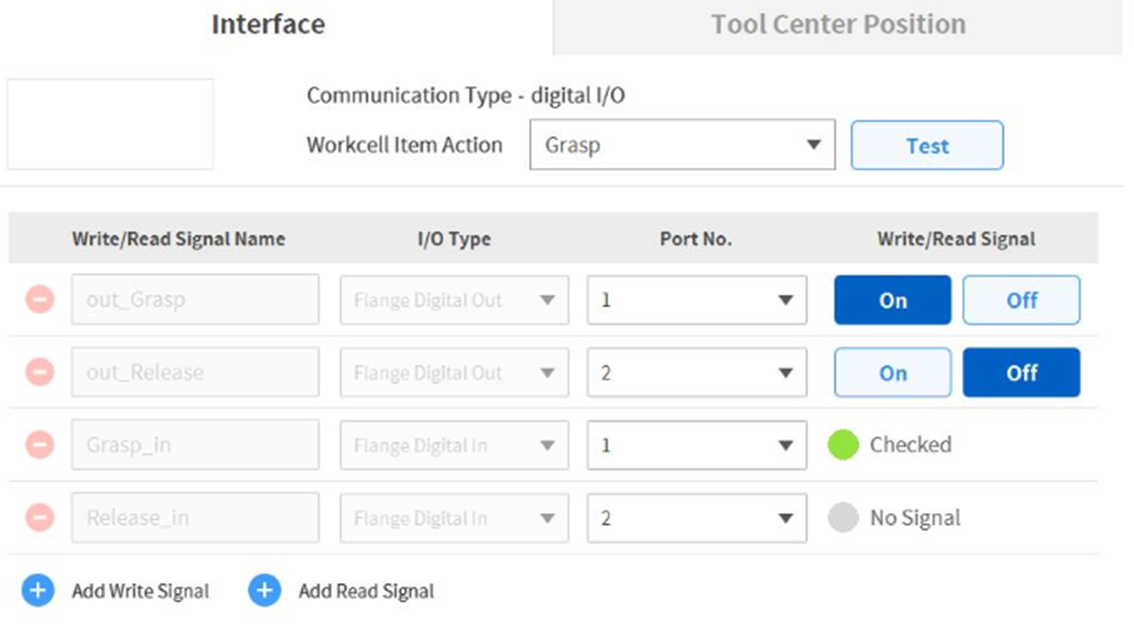Click the Add Read Signal plus icon

(264, 590)
